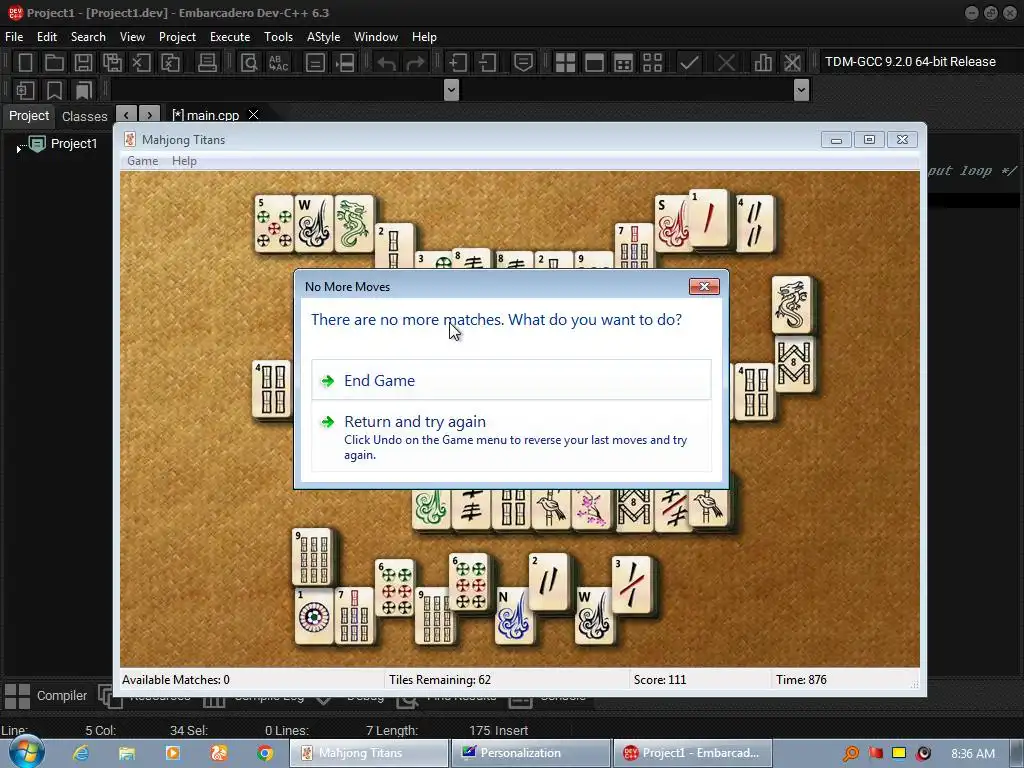Choose End Game in the dialog
Viewport: 1024px width, 768px height.
point(511,380)
